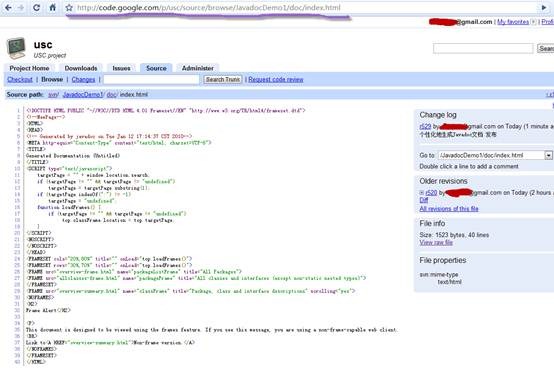Click View raw file link

pyautogui.click(x=436, y=242)
